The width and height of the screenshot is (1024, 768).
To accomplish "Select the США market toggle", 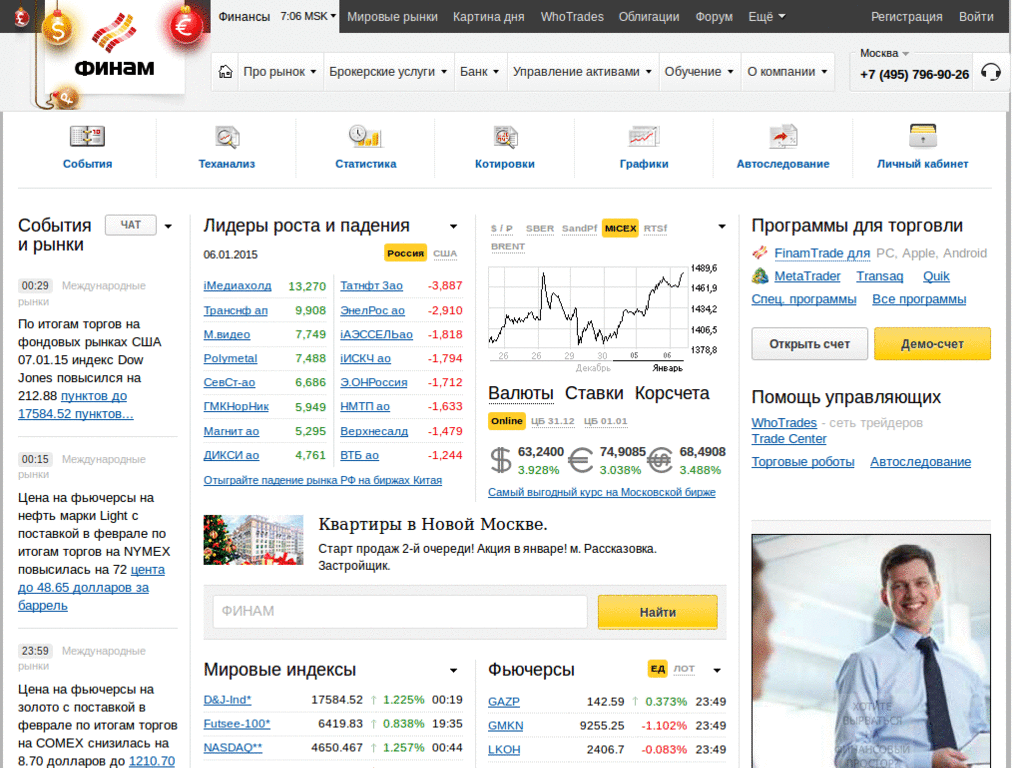I will click(x=445, y=253).
